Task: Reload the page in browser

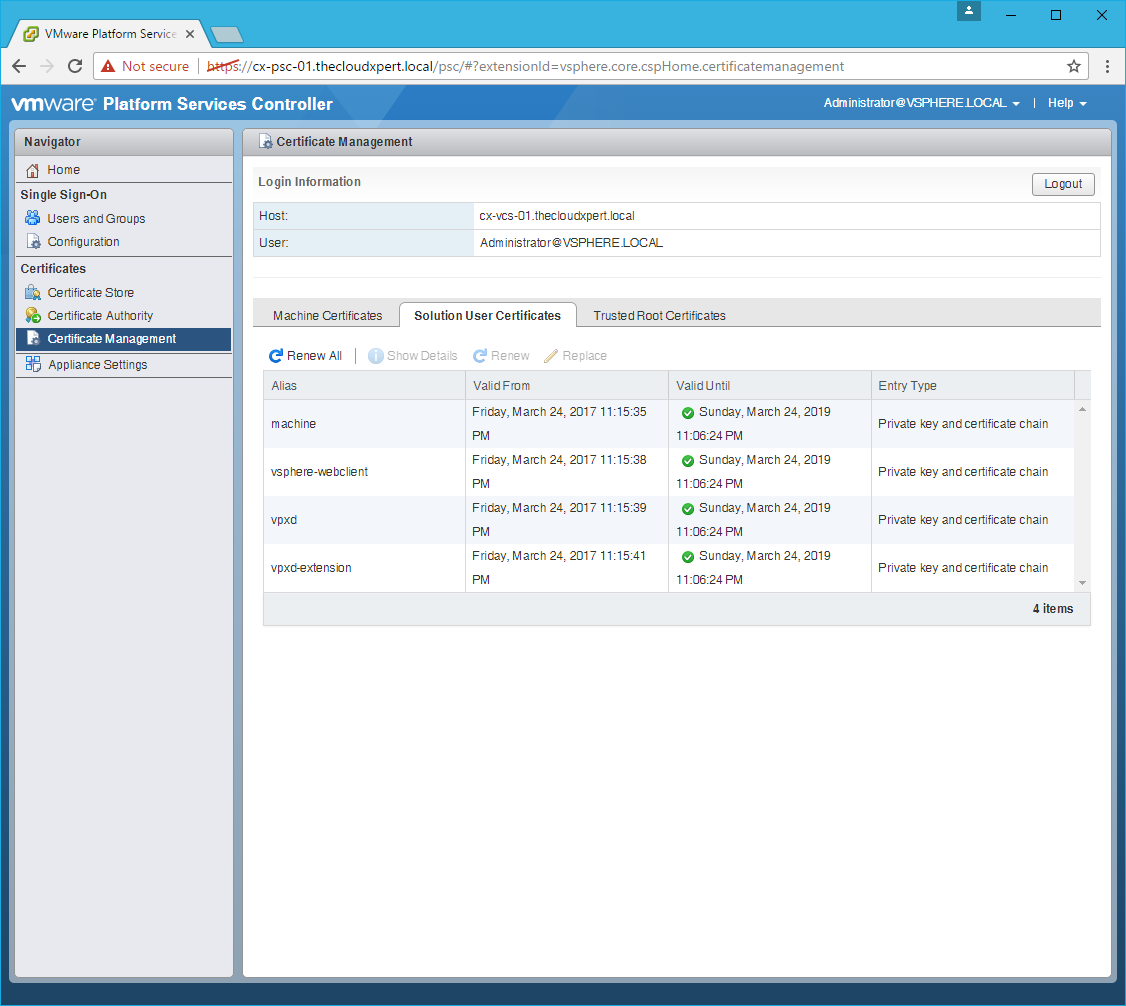Action: point(74,66)
